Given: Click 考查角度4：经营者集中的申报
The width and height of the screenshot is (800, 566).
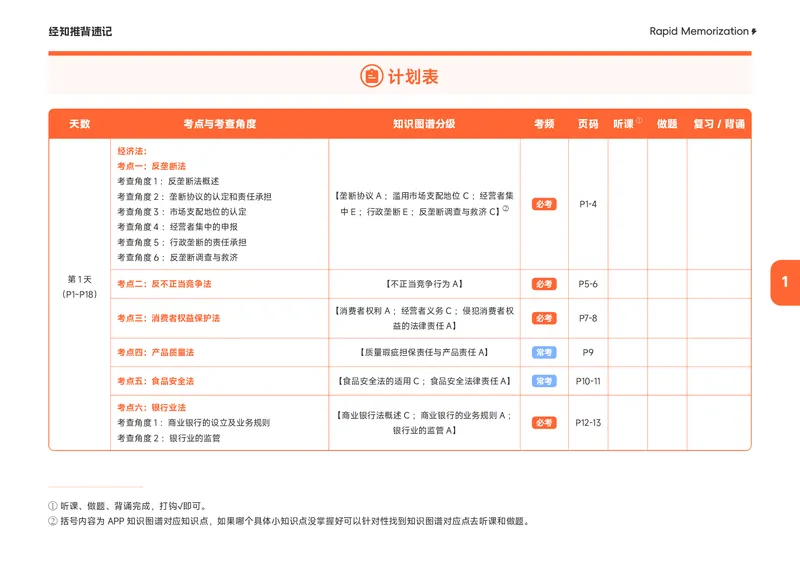Looking at the screenshot, I should coord(178,227).
